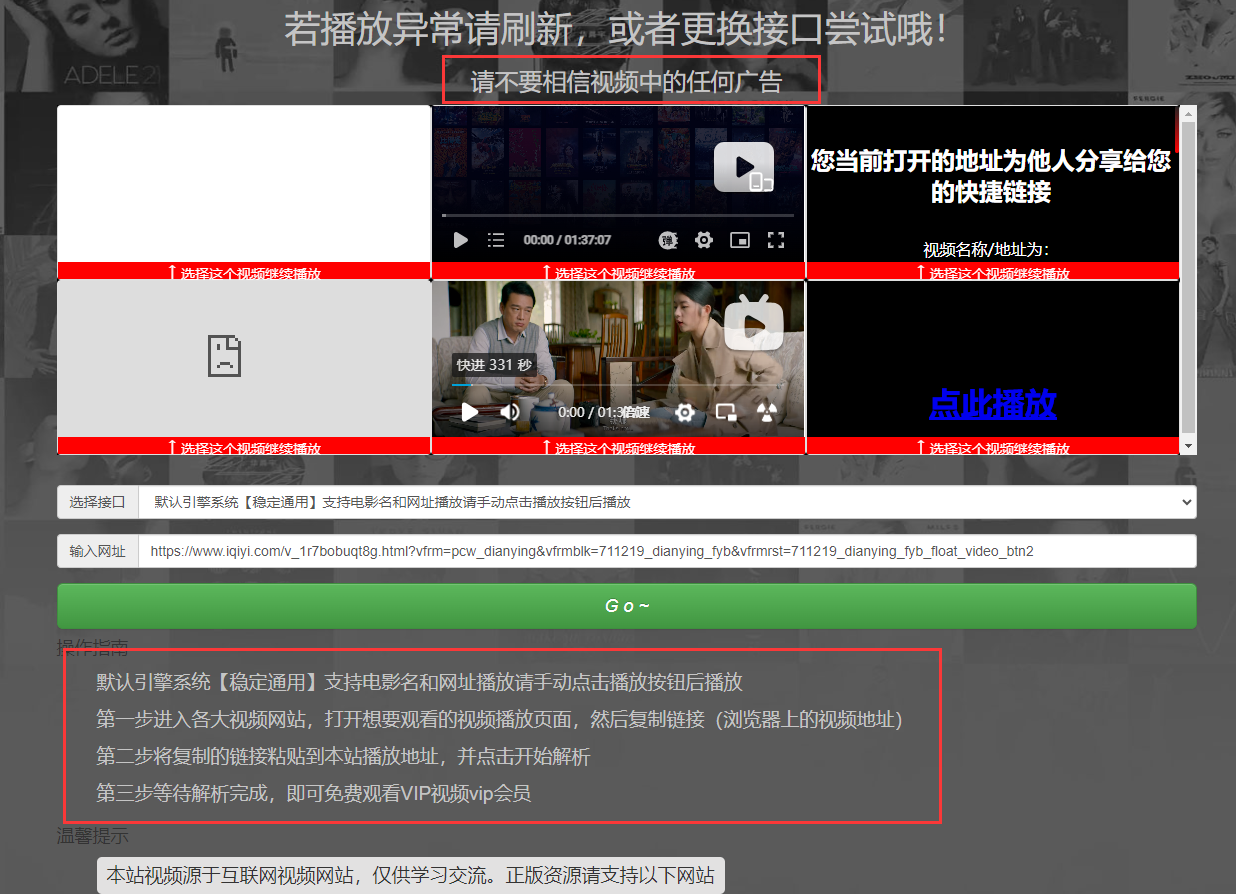
Task: Click the progress bar of the 01:37:07 player
Action: (x=618, y=215)
